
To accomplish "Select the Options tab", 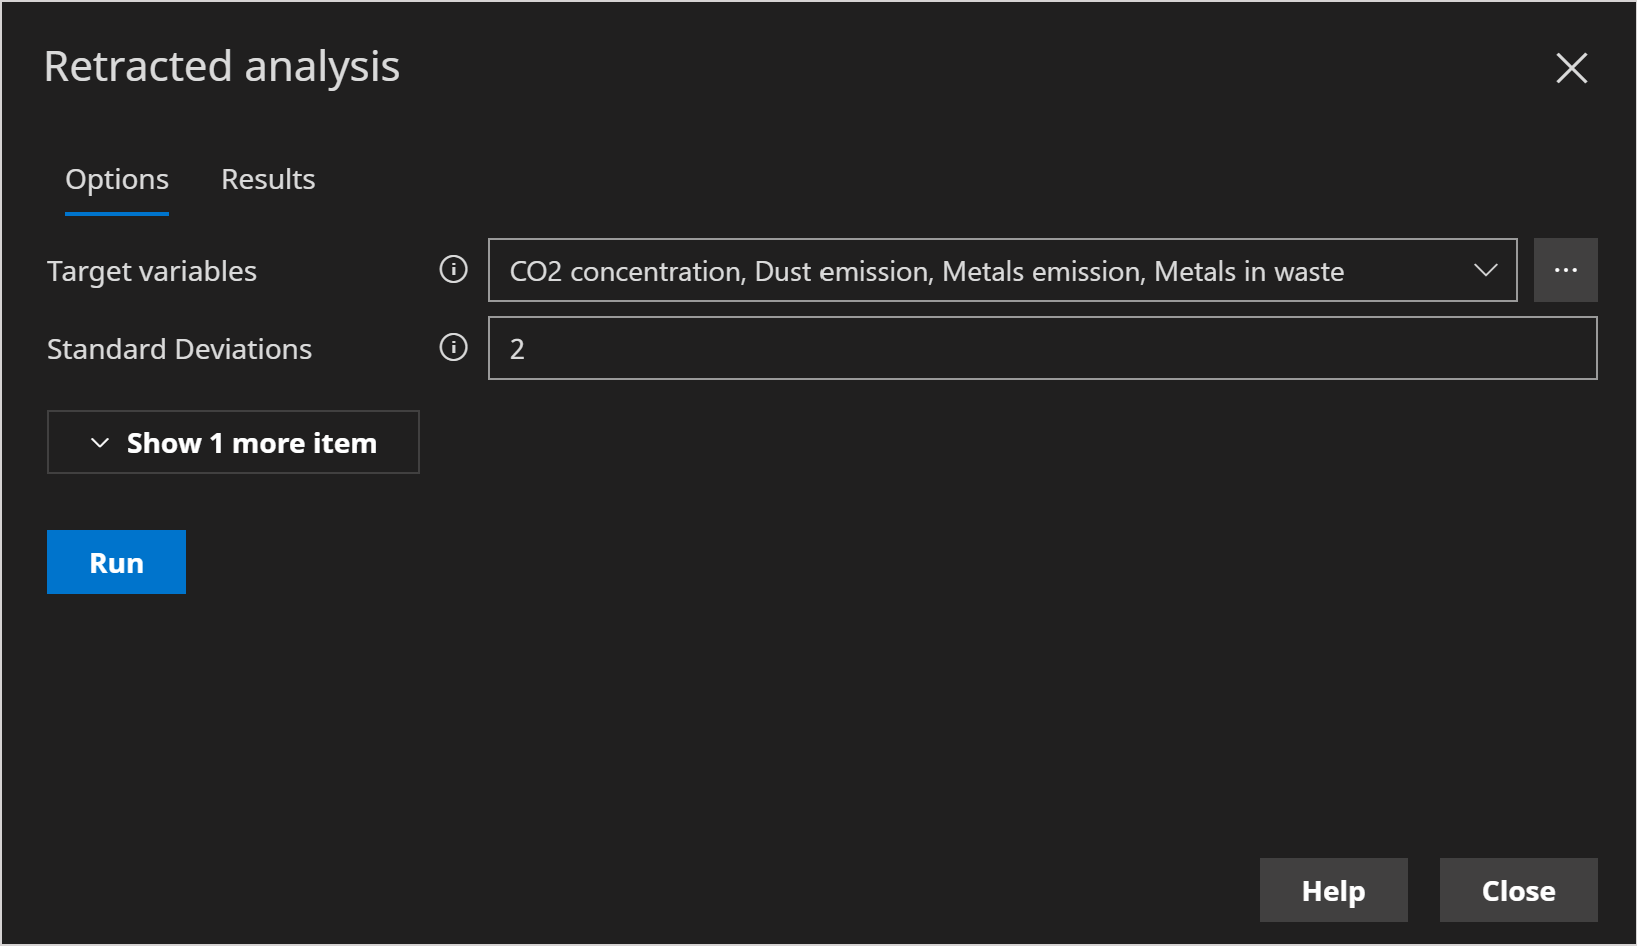I will 116,179.
